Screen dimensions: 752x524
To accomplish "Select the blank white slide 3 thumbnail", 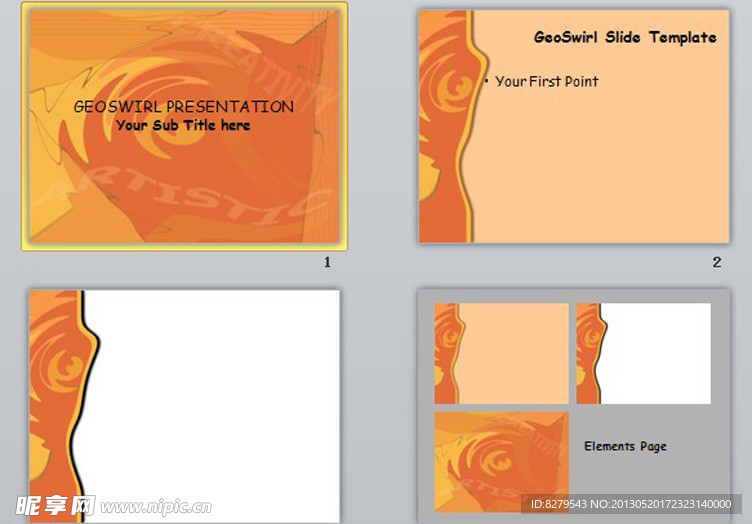I will pos(185,406).
